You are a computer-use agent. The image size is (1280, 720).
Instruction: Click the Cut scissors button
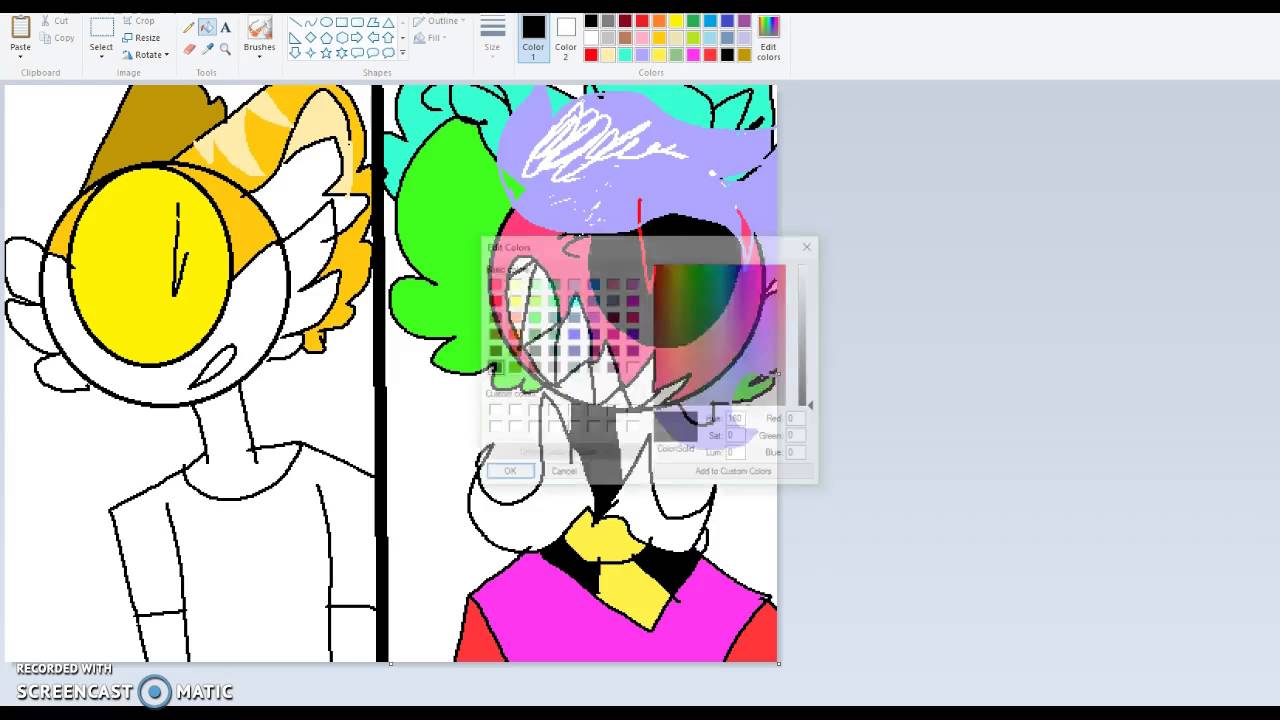(x=54, y=21)
